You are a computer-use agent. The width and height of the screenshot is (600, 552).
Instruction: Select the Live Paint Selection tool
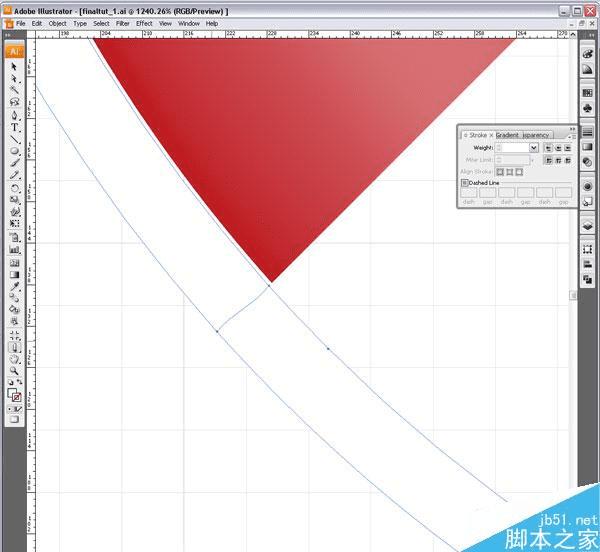pyautogui.click(x=14, y=321)
